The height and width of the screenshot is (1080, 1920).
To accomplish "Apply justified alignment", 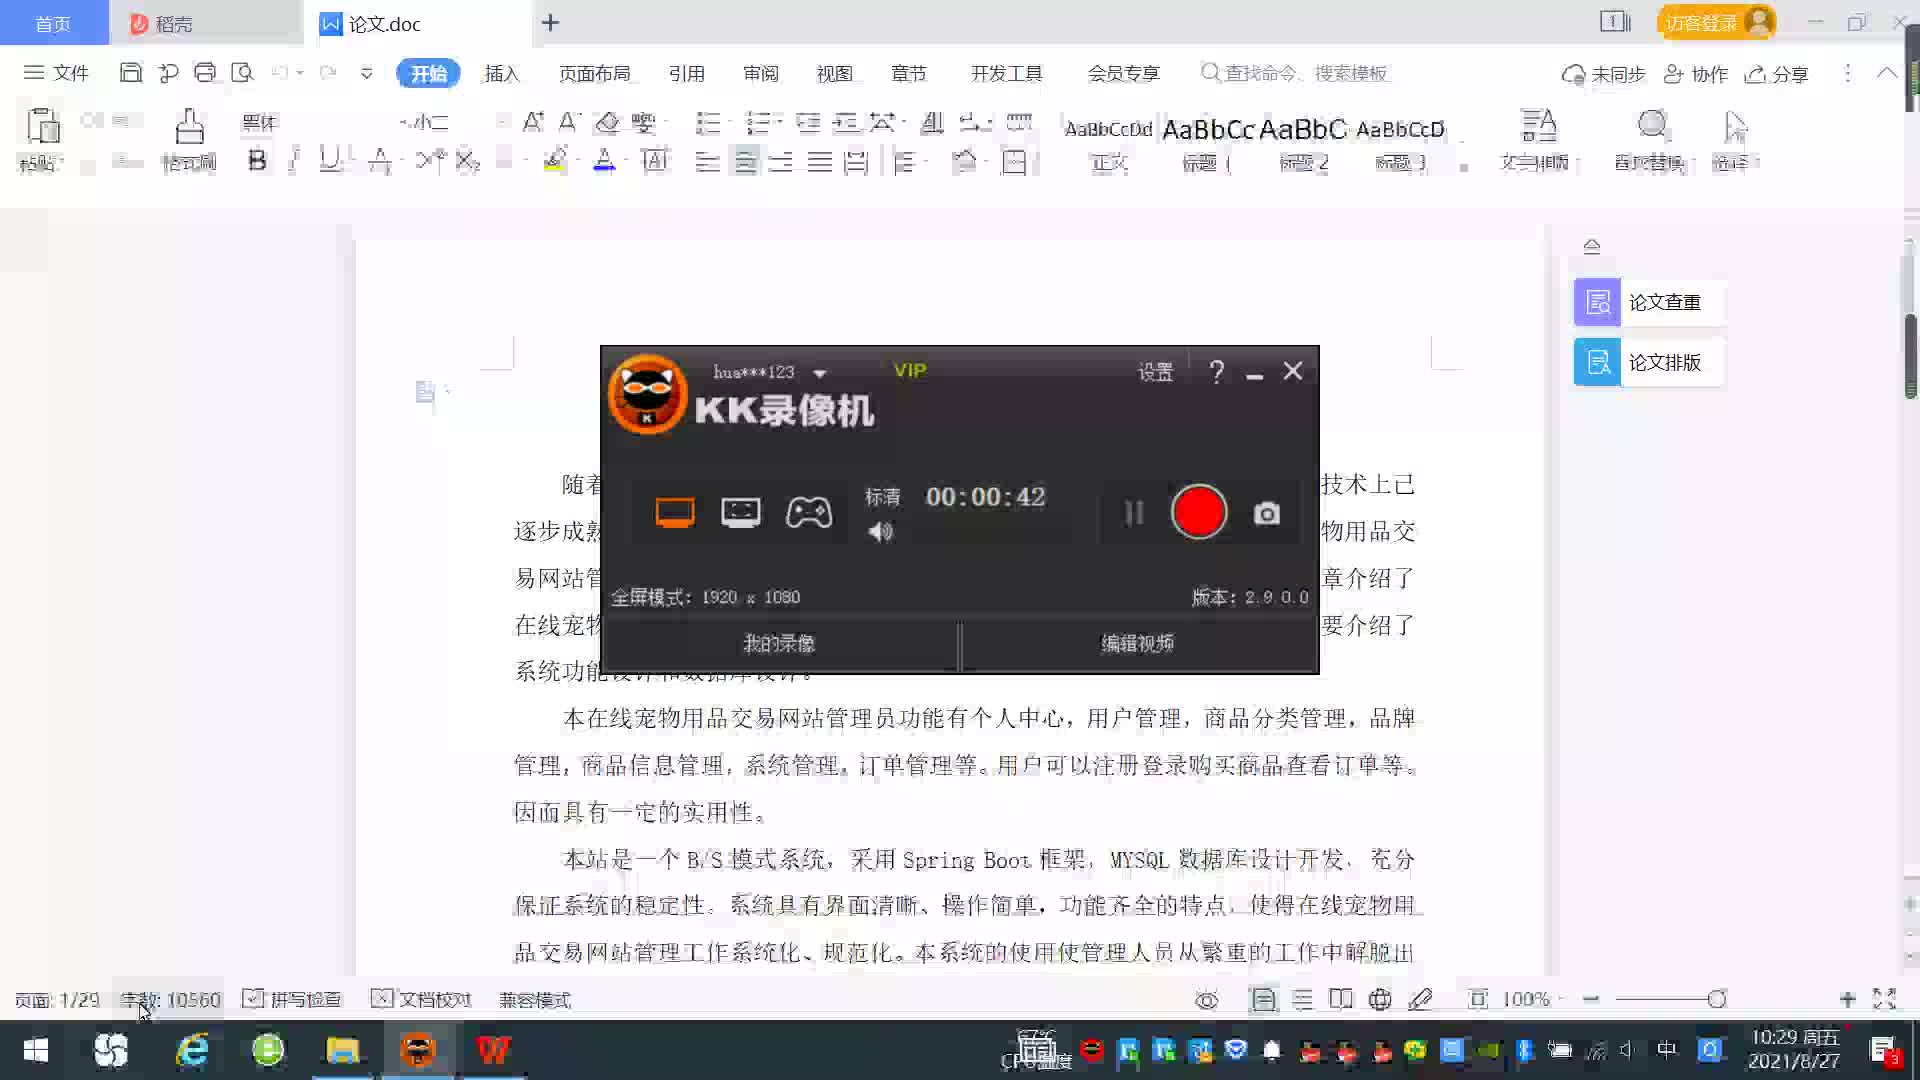I will [x=819, y=162].
